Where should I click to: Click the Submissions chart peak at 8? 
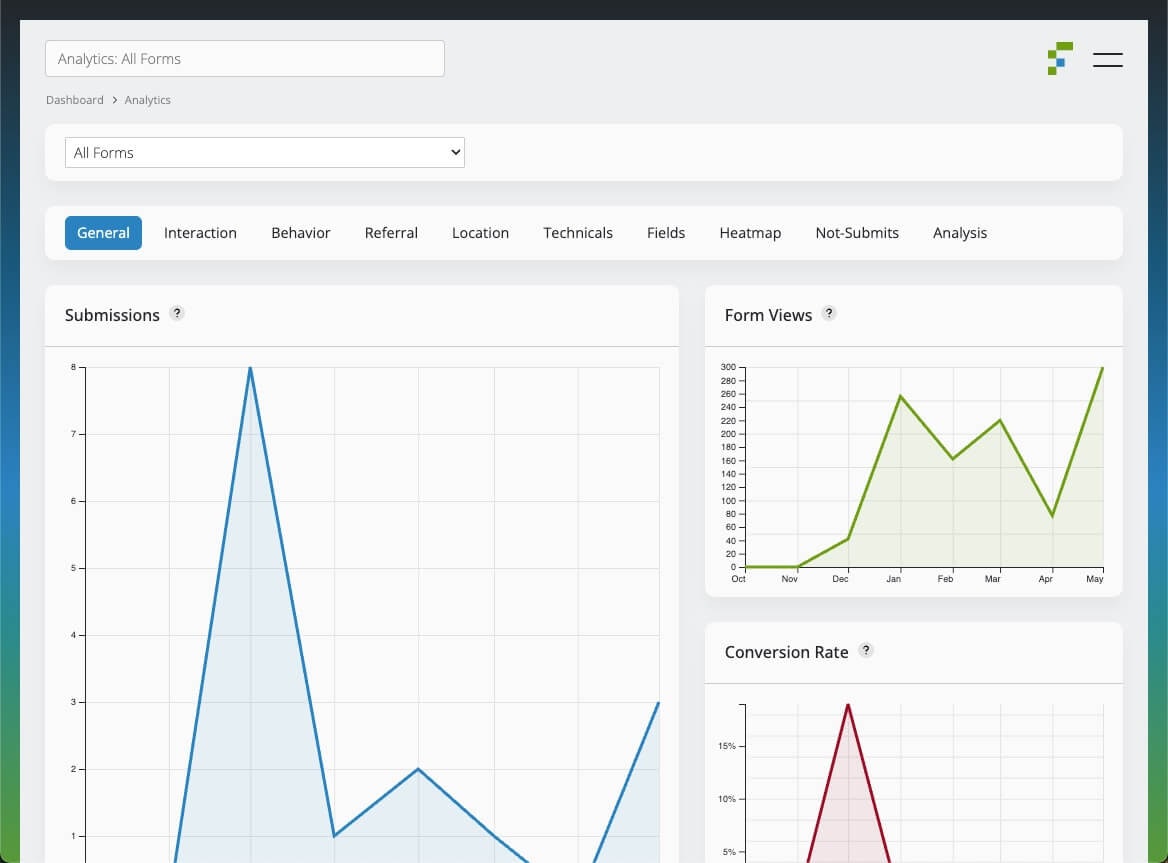tap(250, 367)
